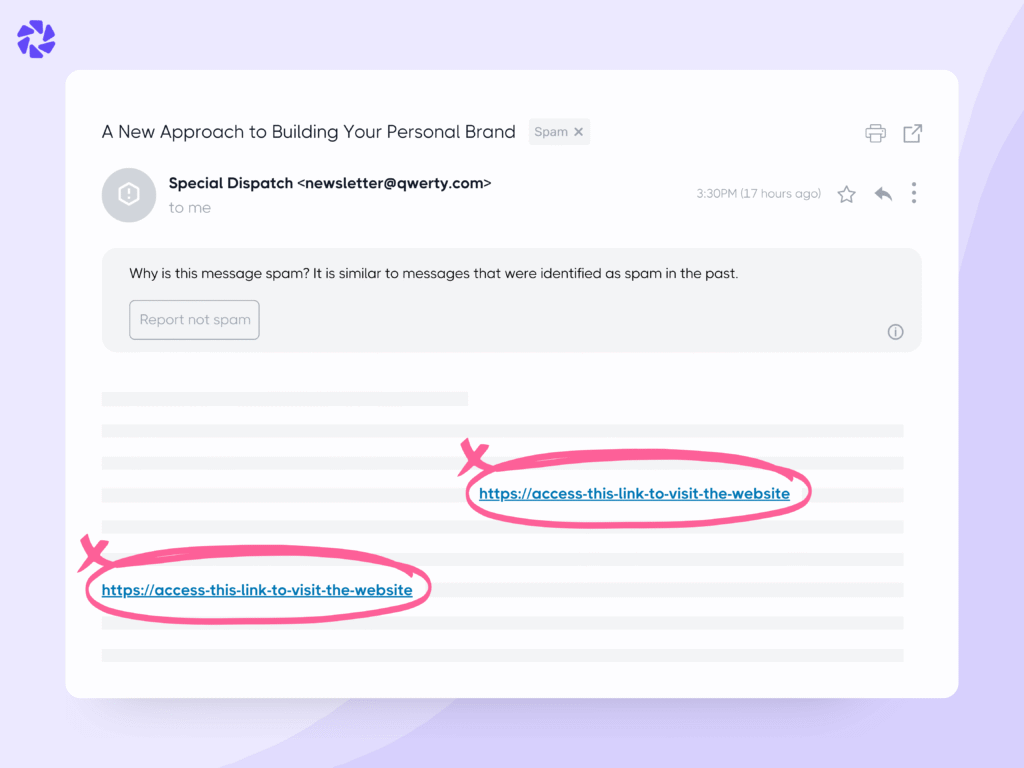Click the pinwheel logo top left
Image resolution: width=1024 pixels, height=768 pixels.
(35, 39)
